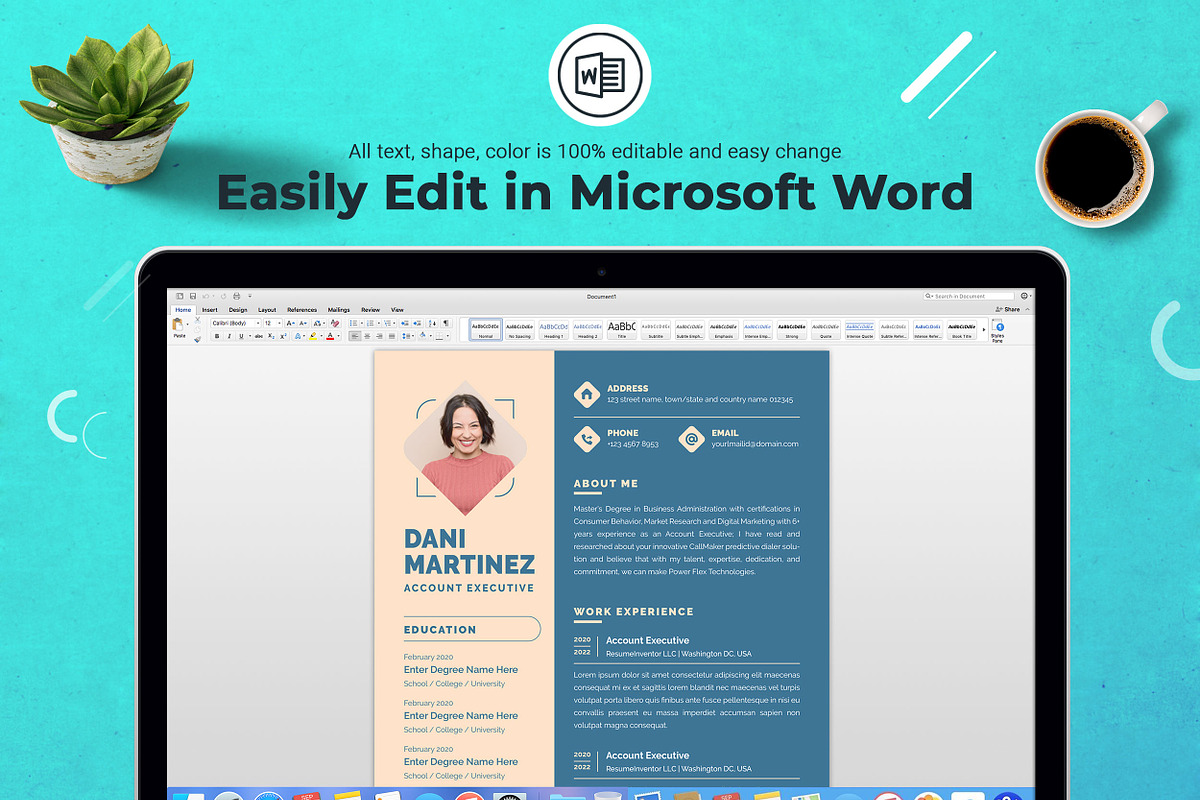Screen dimensions: 1200x800
Task: Open the customize quick access toolbar dropdown
Action: click(x=250, y=296)
